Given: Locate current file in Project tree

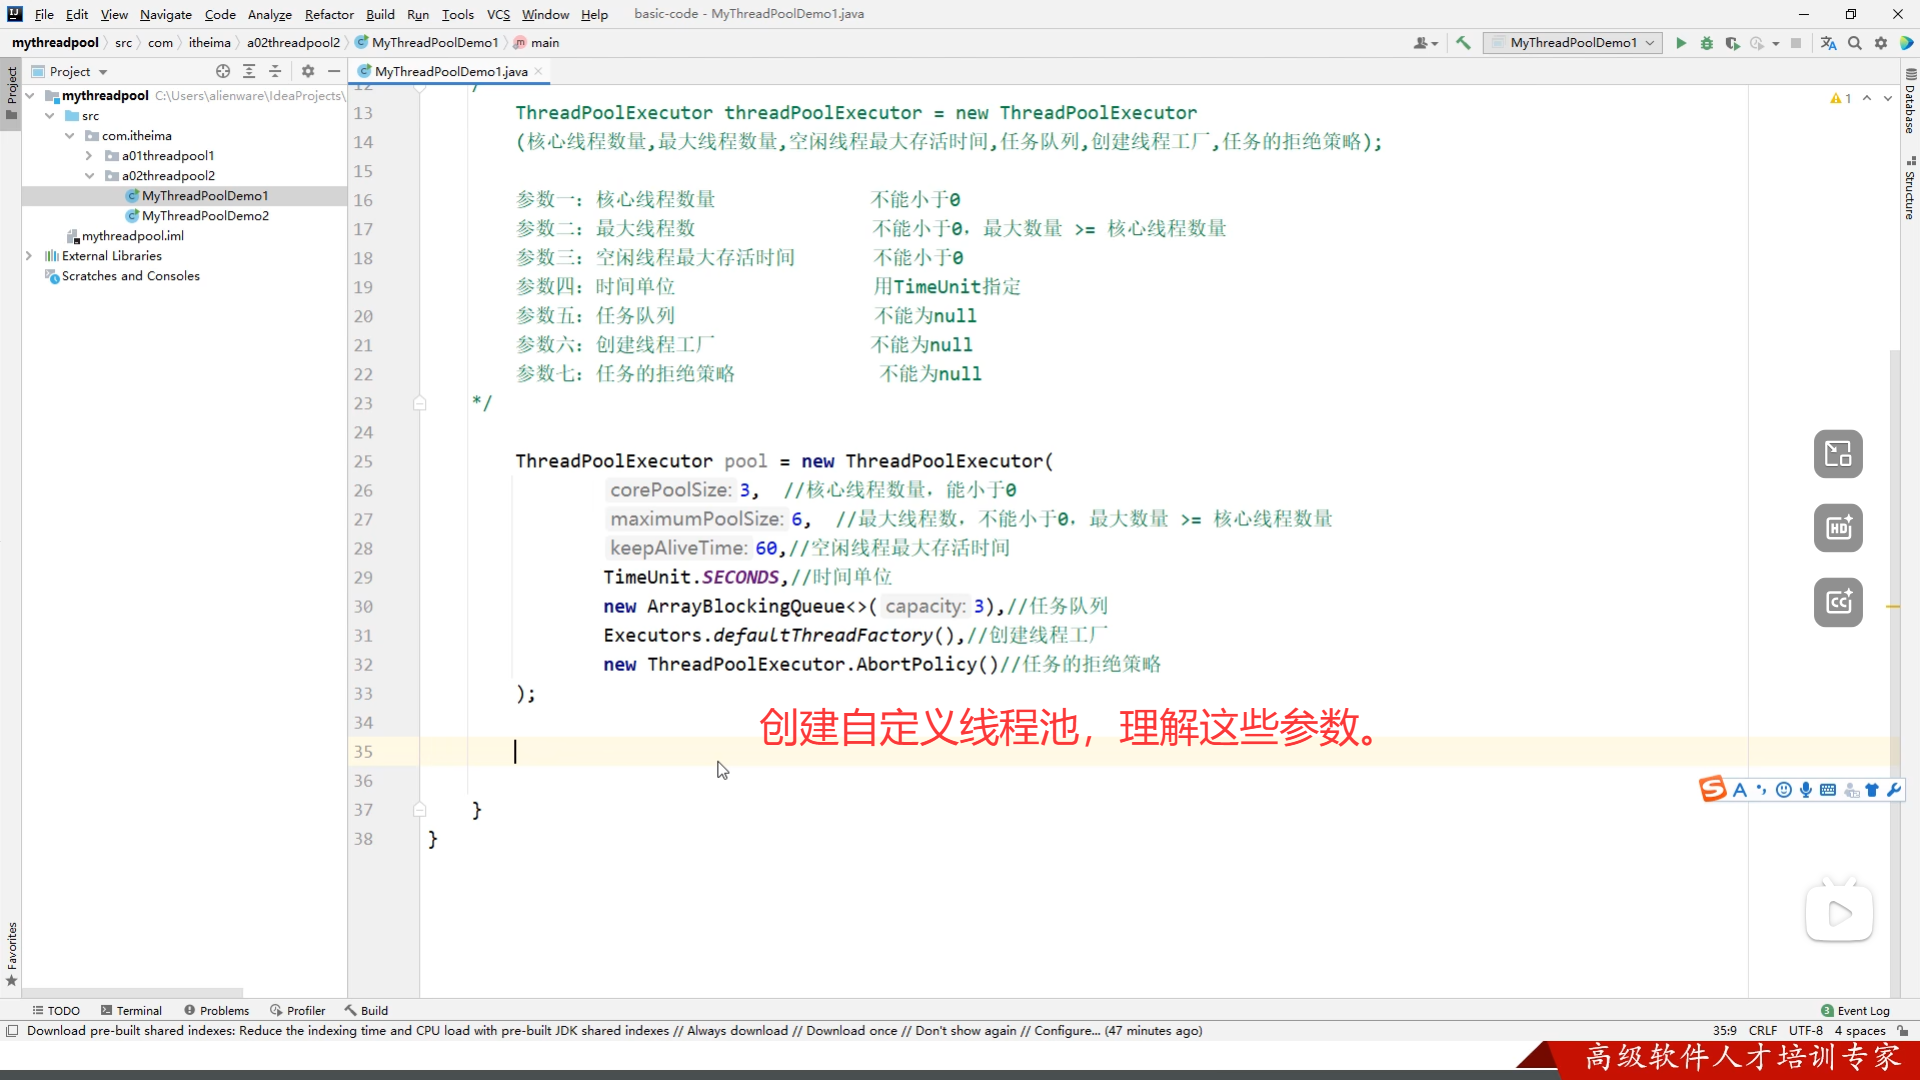Looking at the screenshot, I should [x=223, y=71].
